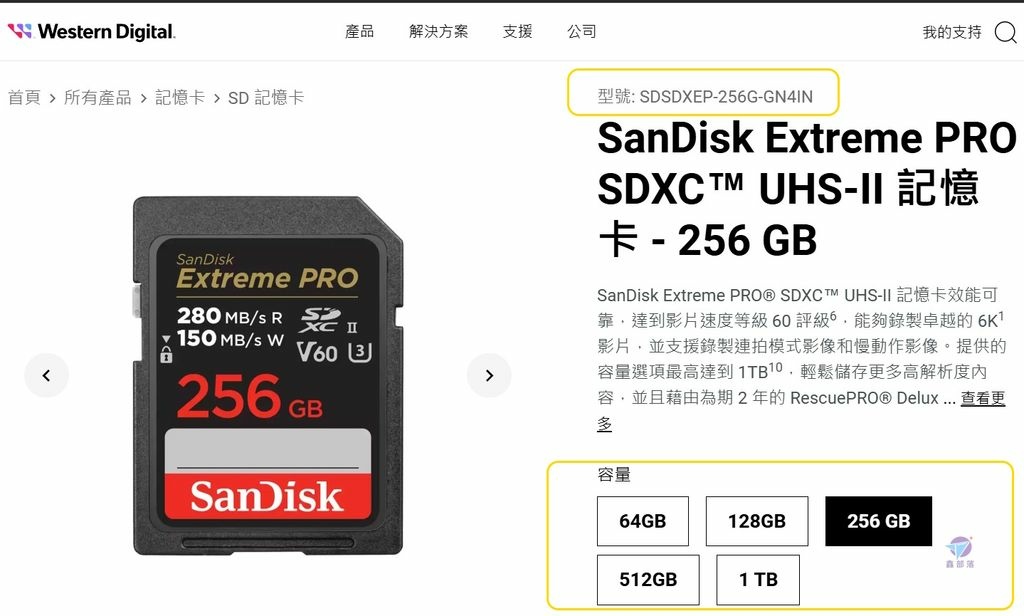1024x616 pixels.
Task: Open 所有產品 breadcrumb link
Action: point(97,98)
